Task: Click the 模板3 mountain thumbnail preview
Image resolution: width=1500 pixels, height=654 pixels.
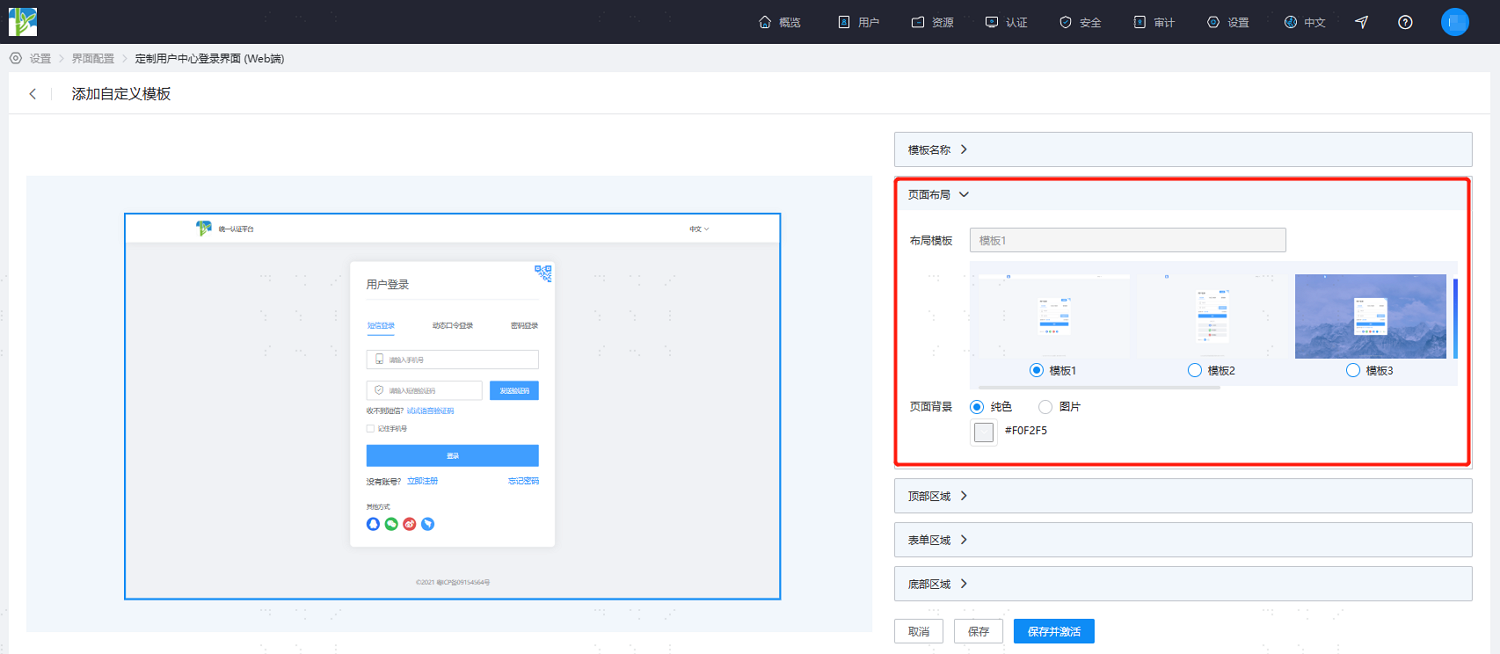Action: 1370,316
